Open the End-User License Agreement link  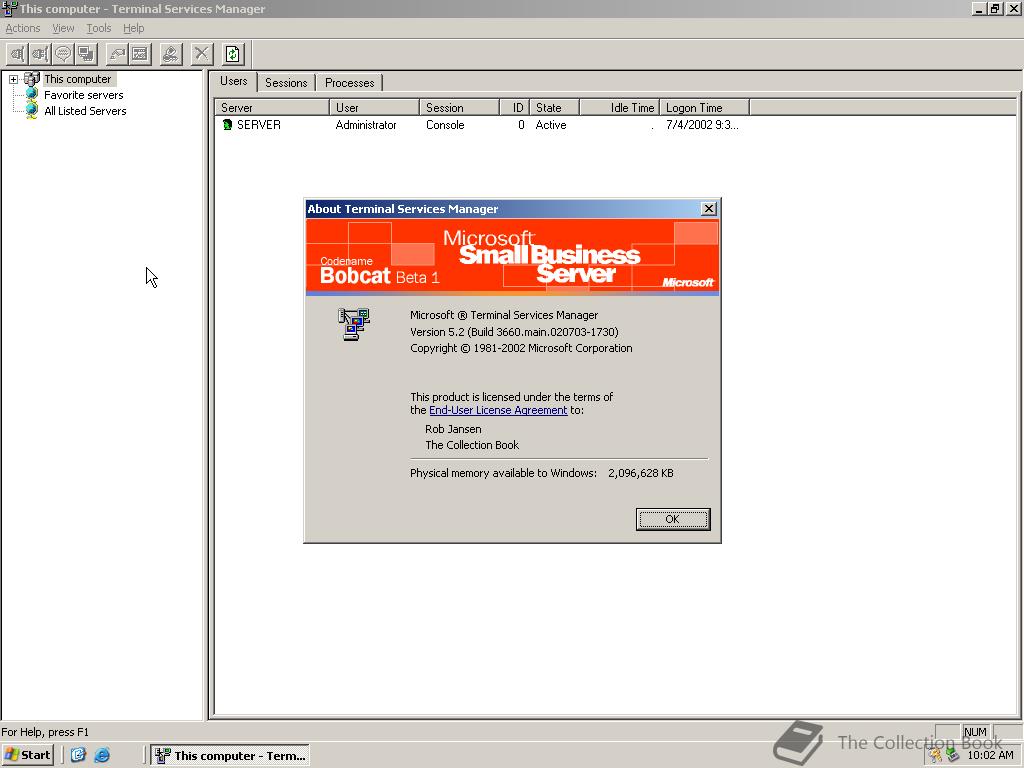pyautogui.click(x=498, y=410)
